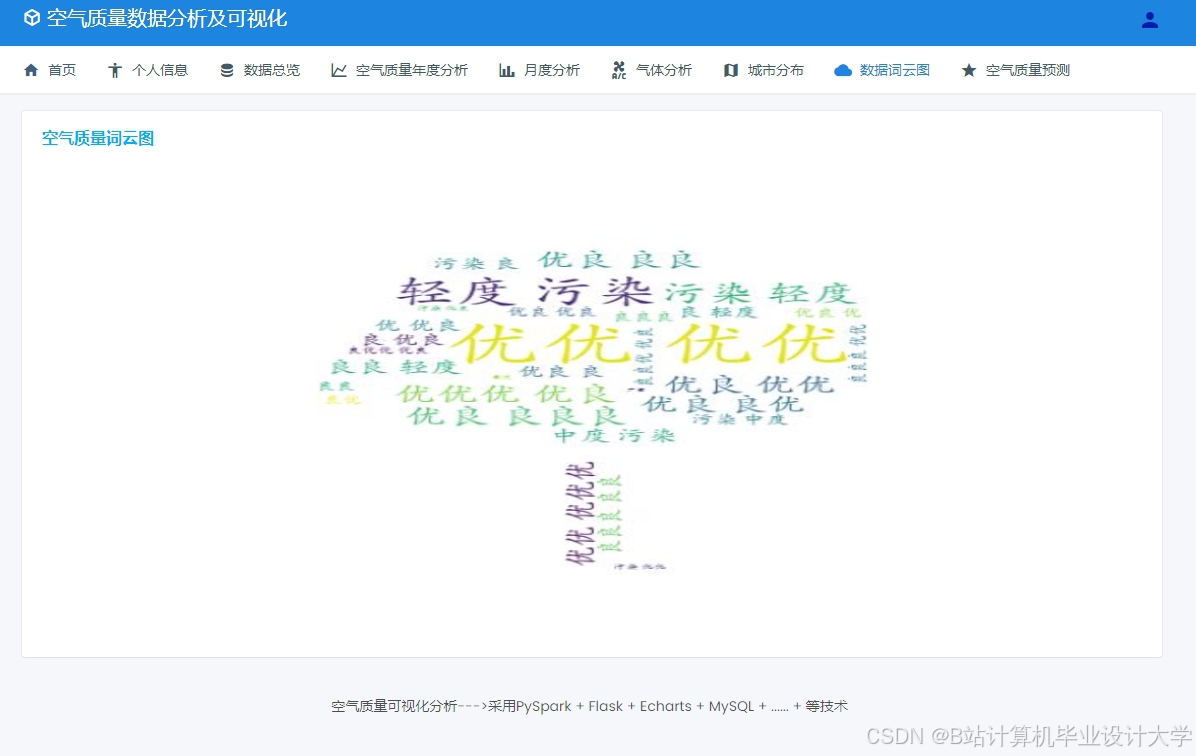Click the line-chart icon for 空气质量年度分析
The height and width of the screenshot is (756, 1196).
pyautogui.click(x=338, y=70)
